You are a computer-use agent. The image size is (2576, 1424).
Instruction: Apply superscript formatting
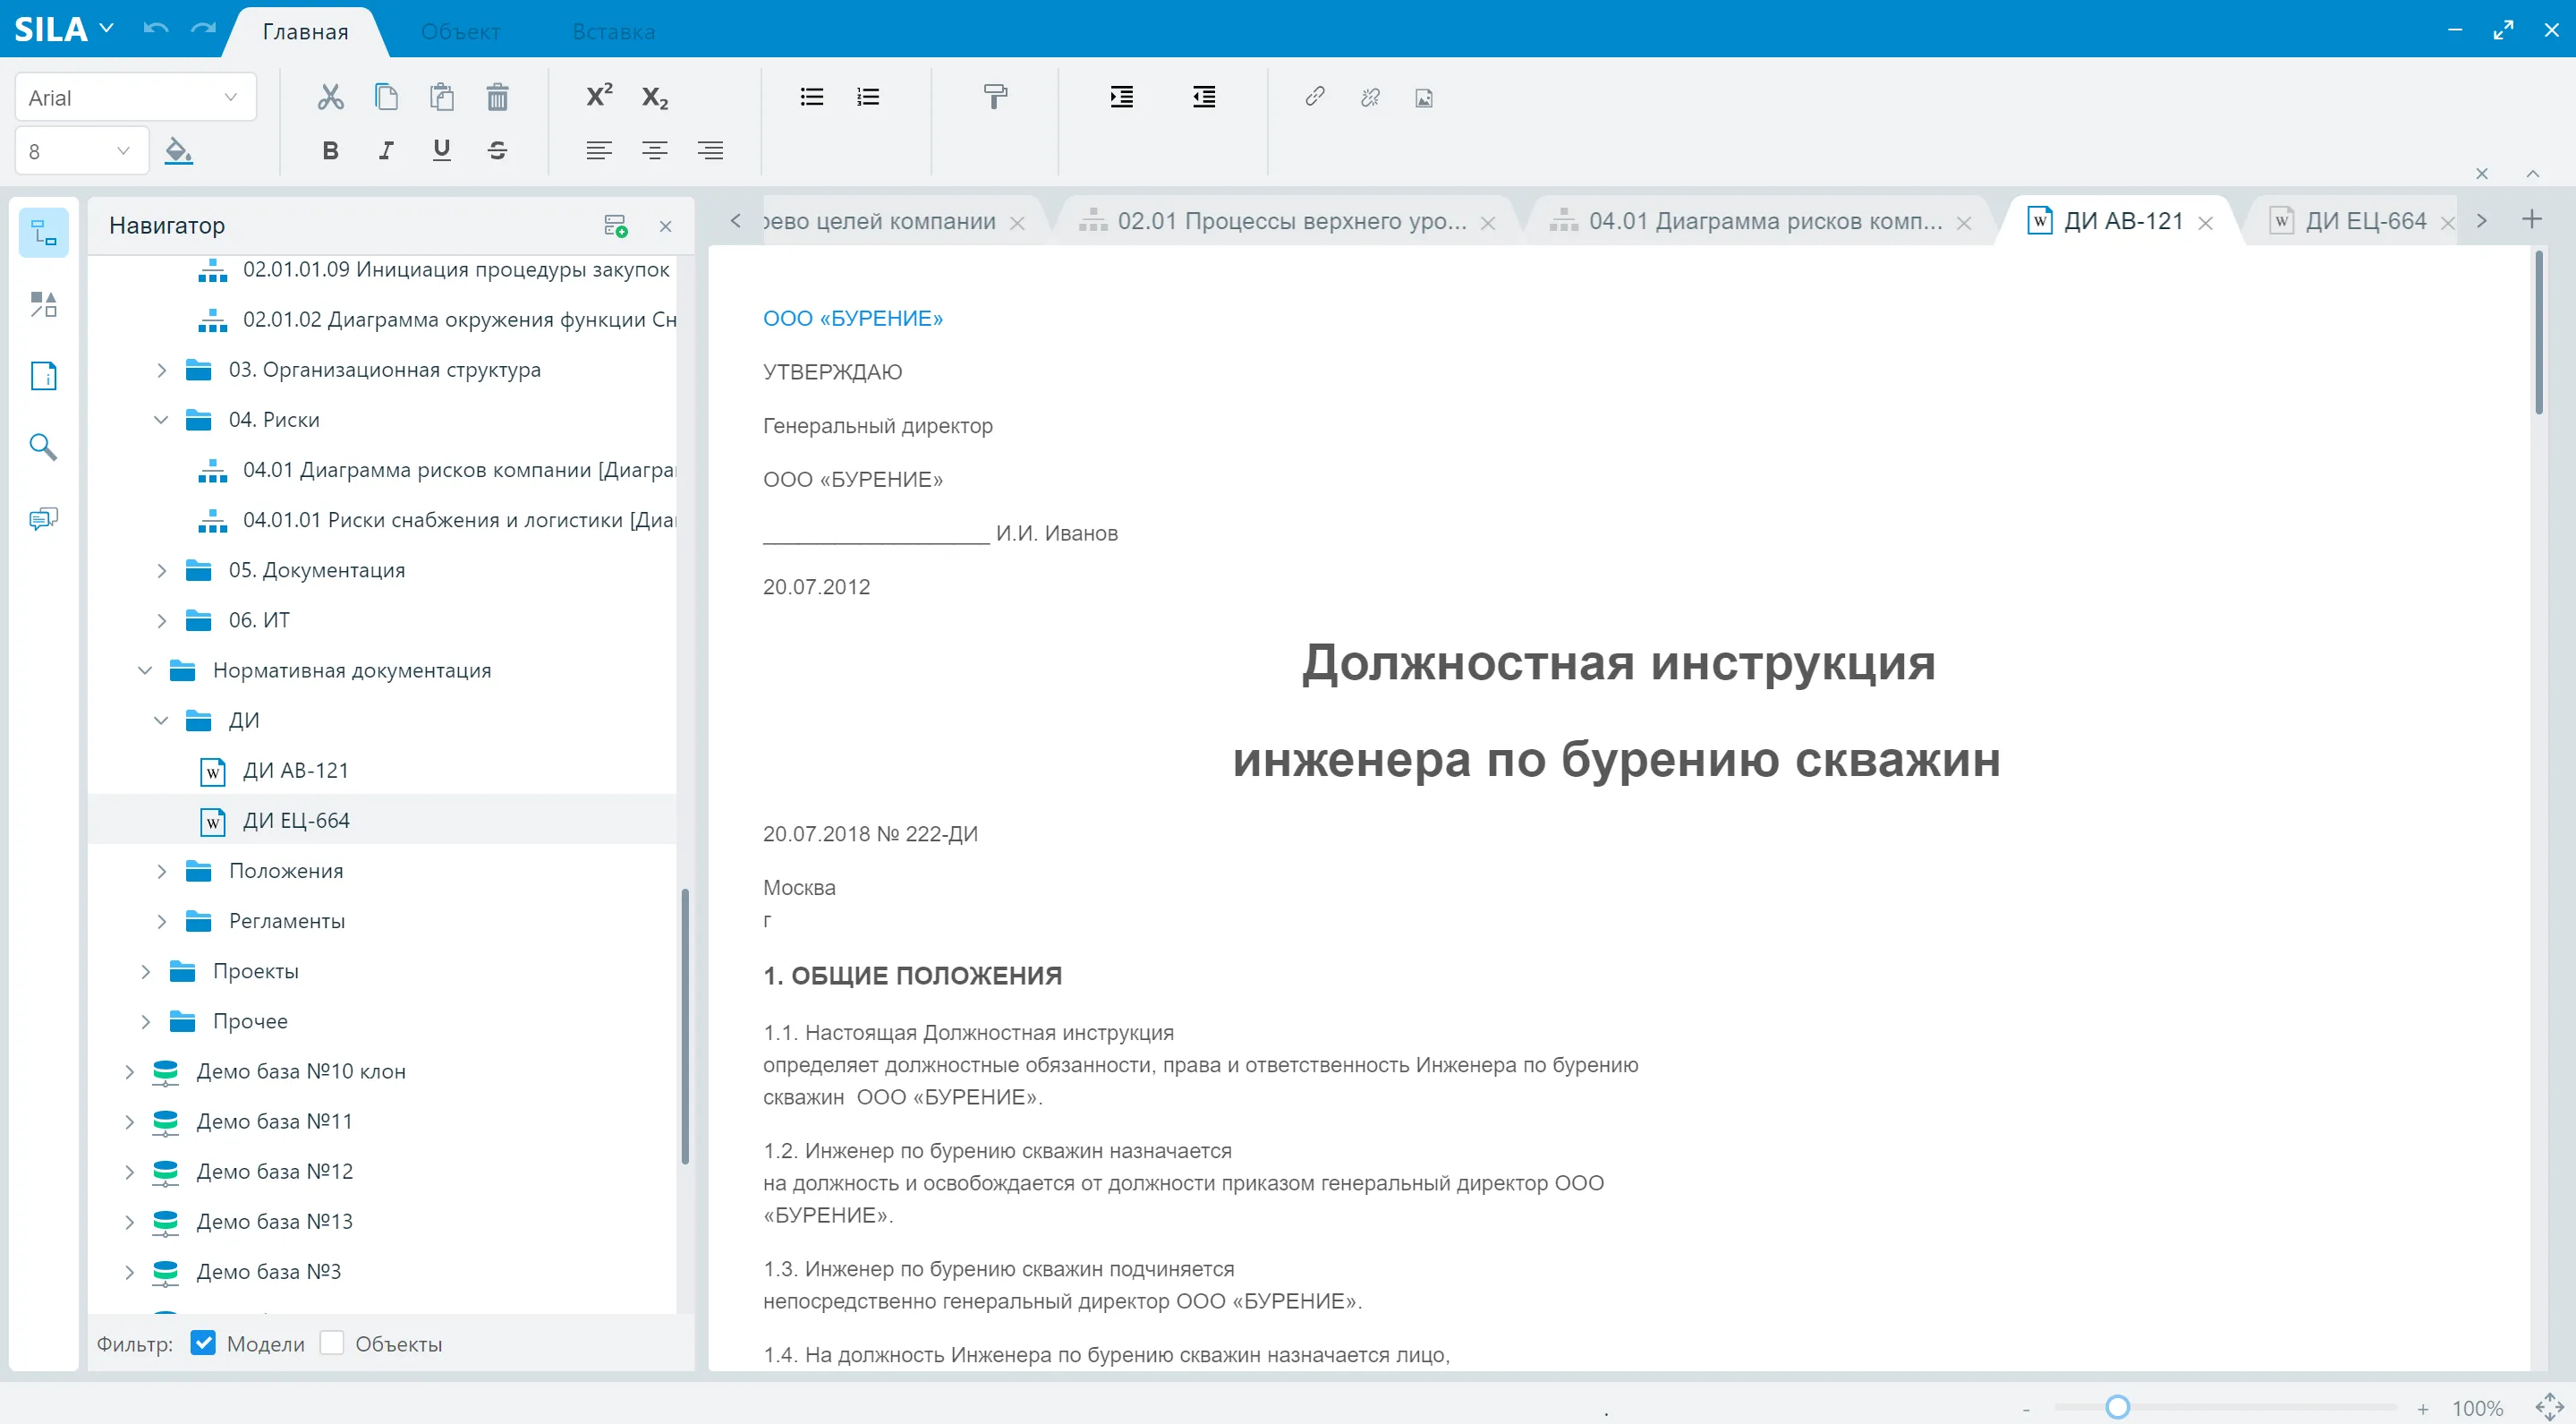pos(598,95)
